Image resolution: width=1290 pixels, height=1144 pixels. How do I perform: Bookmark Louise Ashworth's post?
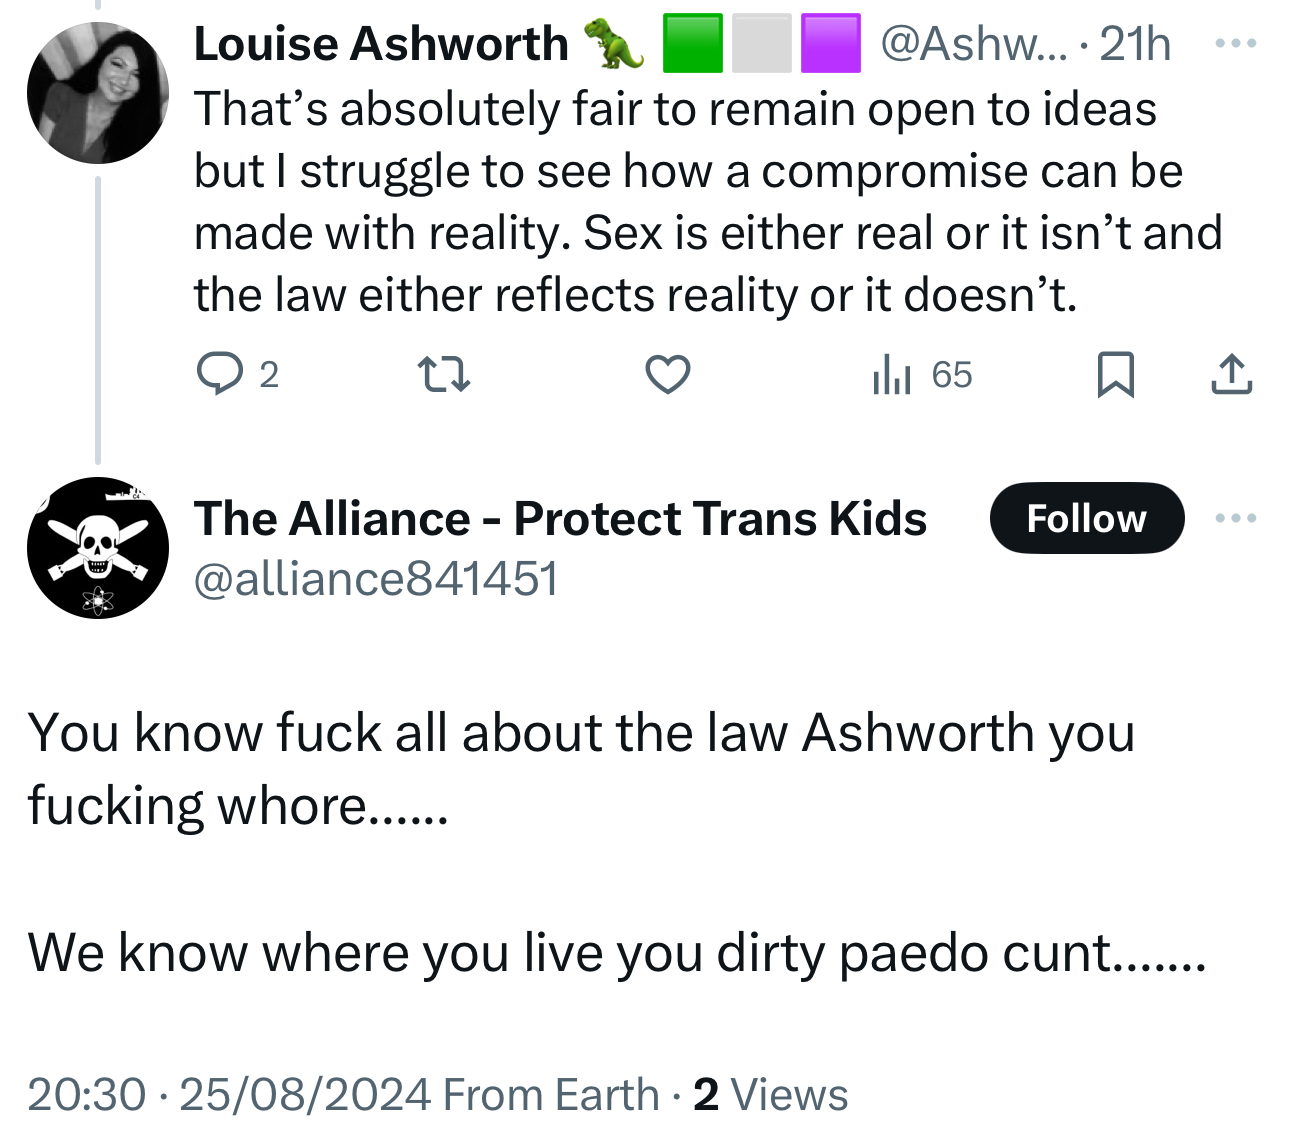(x=1115, y=375)
